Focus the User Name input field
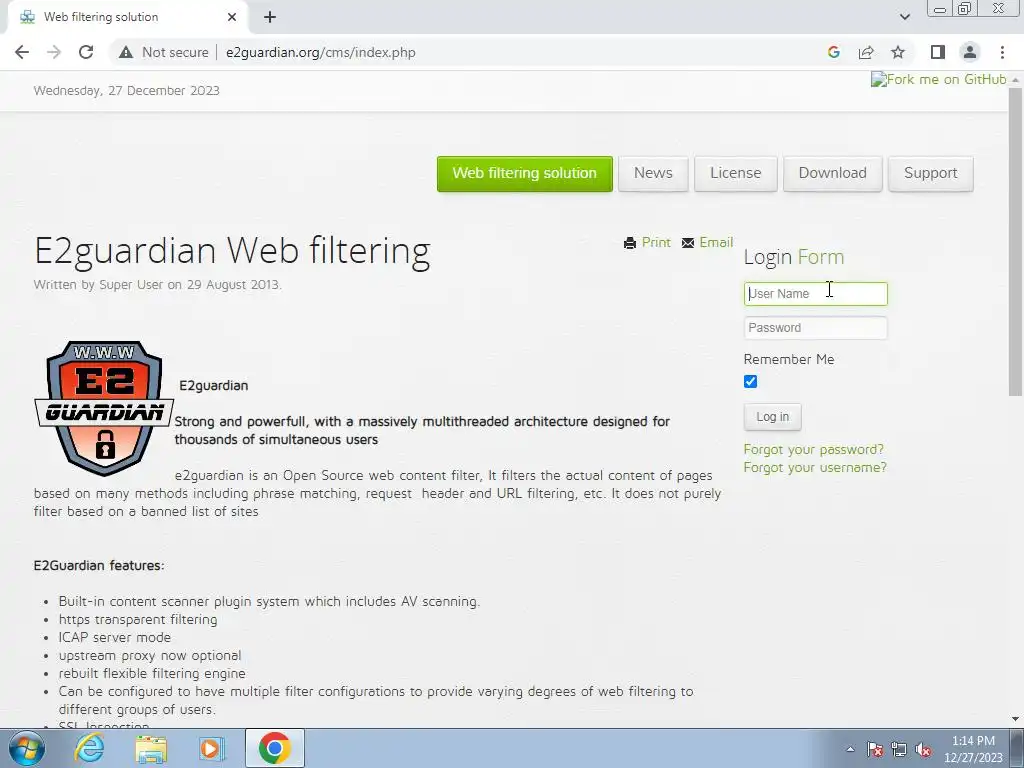 [x=816, y=294]
